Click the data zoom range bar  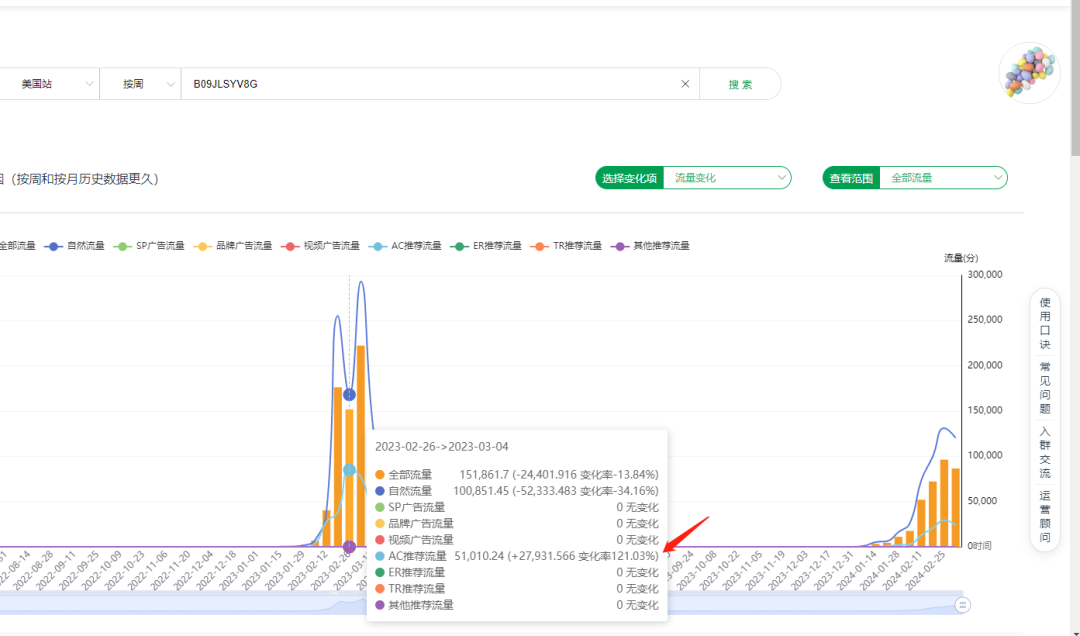(x=481, y=602)
